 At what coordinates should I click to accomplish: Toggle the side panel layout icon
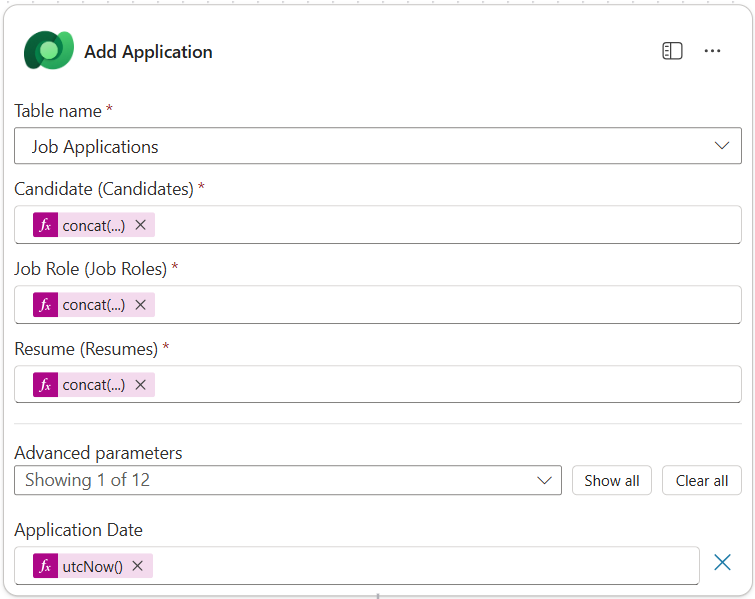click(x=672, y=51)
